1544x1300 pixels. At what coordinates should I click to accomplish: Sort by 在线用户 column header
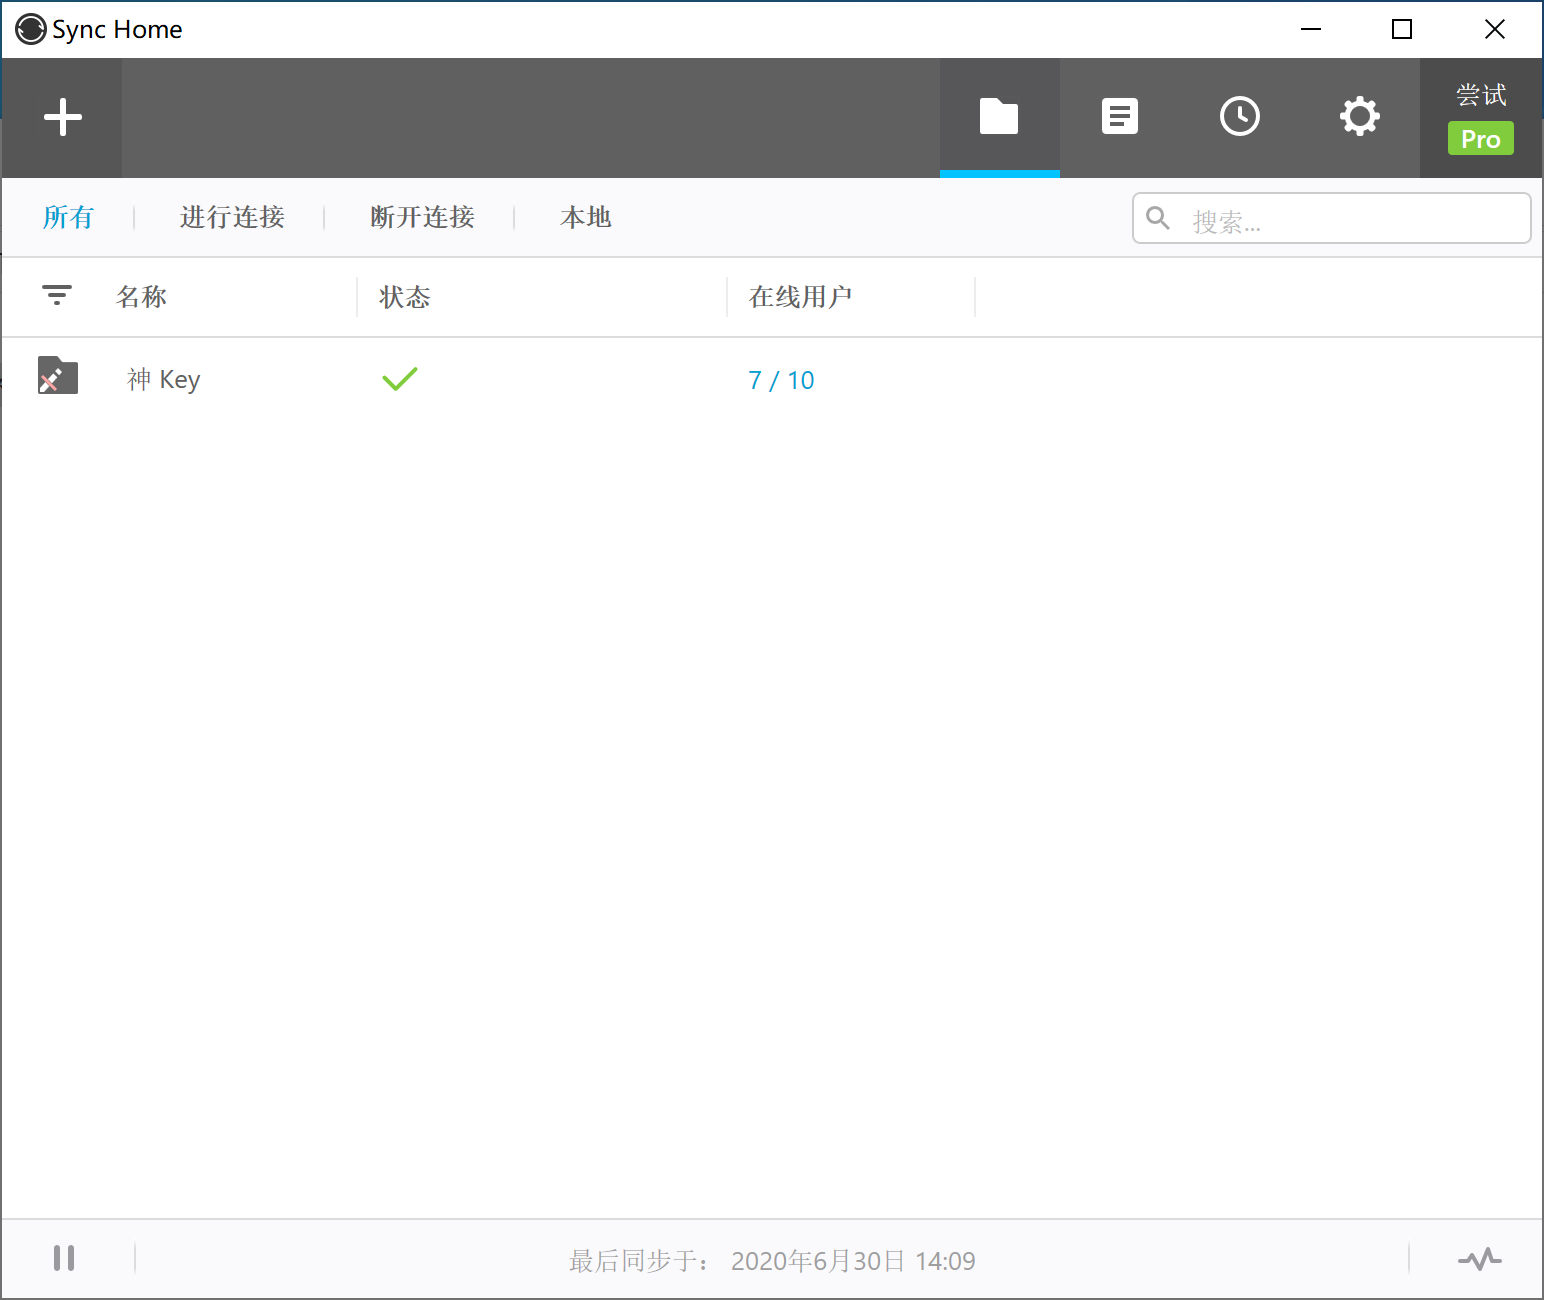coord(800,296)
